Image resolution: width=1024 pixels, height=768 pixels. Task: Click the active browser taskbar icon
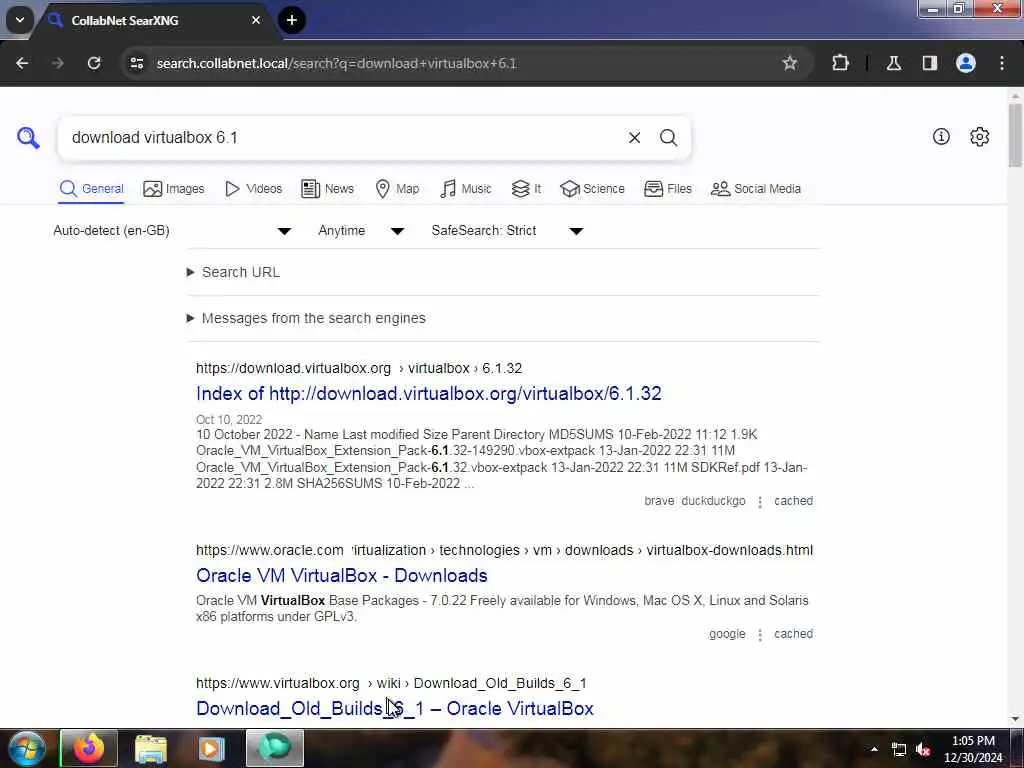pos(275,748)
